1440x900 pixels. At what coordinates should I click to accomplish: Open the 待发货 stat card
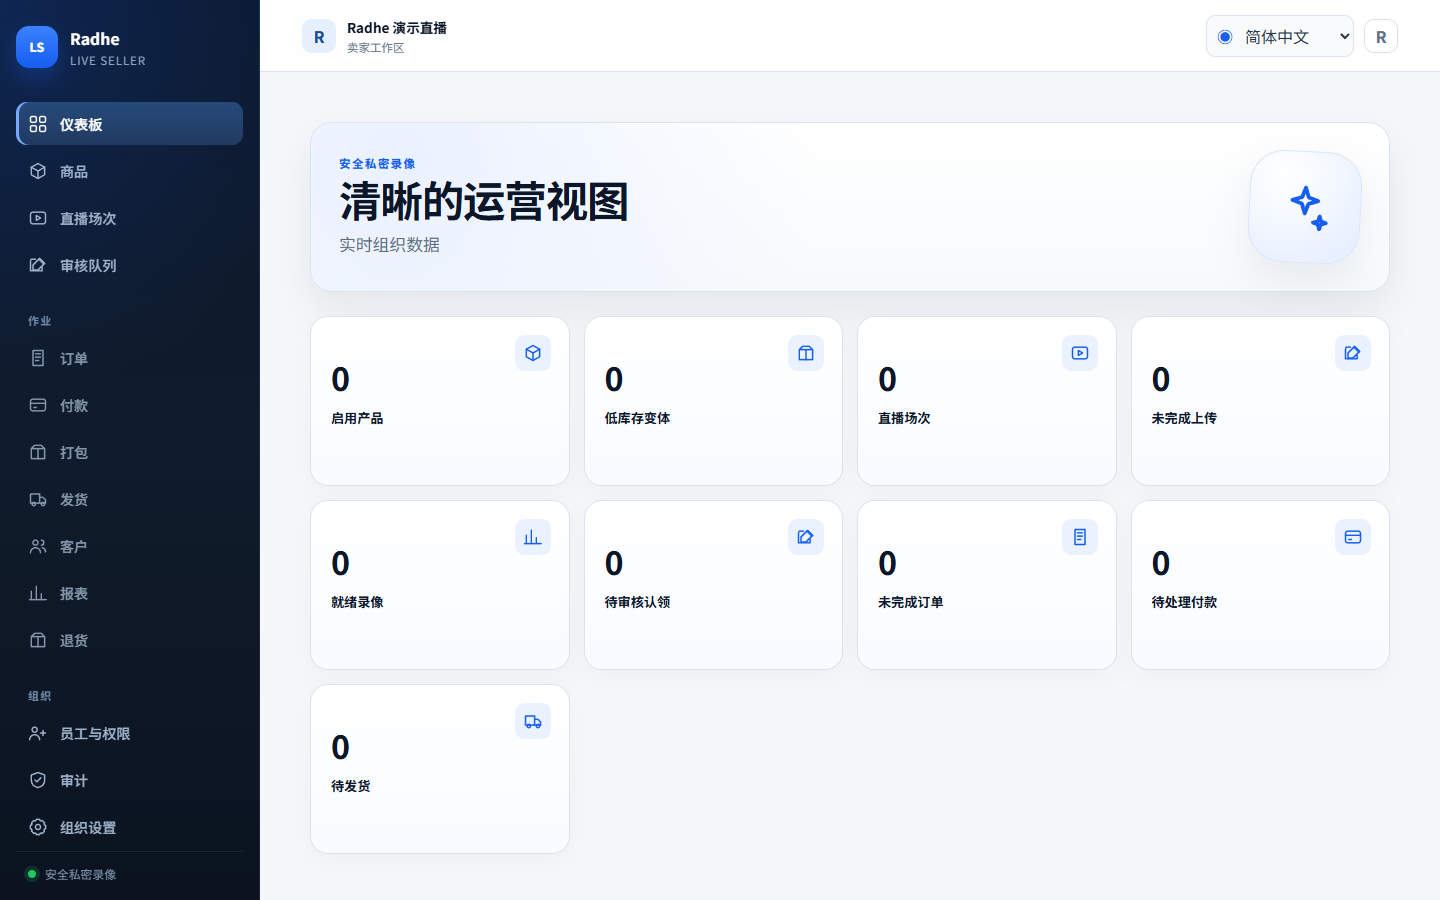click(440, 769)
